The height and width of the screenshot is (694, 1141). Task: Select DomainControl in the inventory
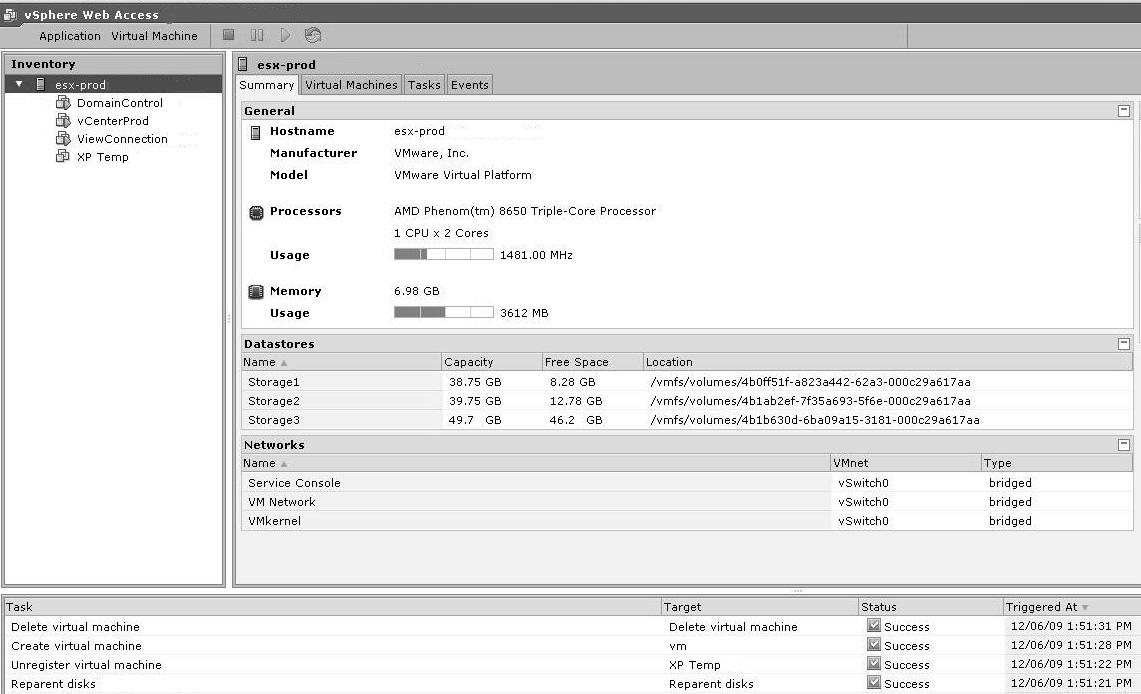point(120,103)
